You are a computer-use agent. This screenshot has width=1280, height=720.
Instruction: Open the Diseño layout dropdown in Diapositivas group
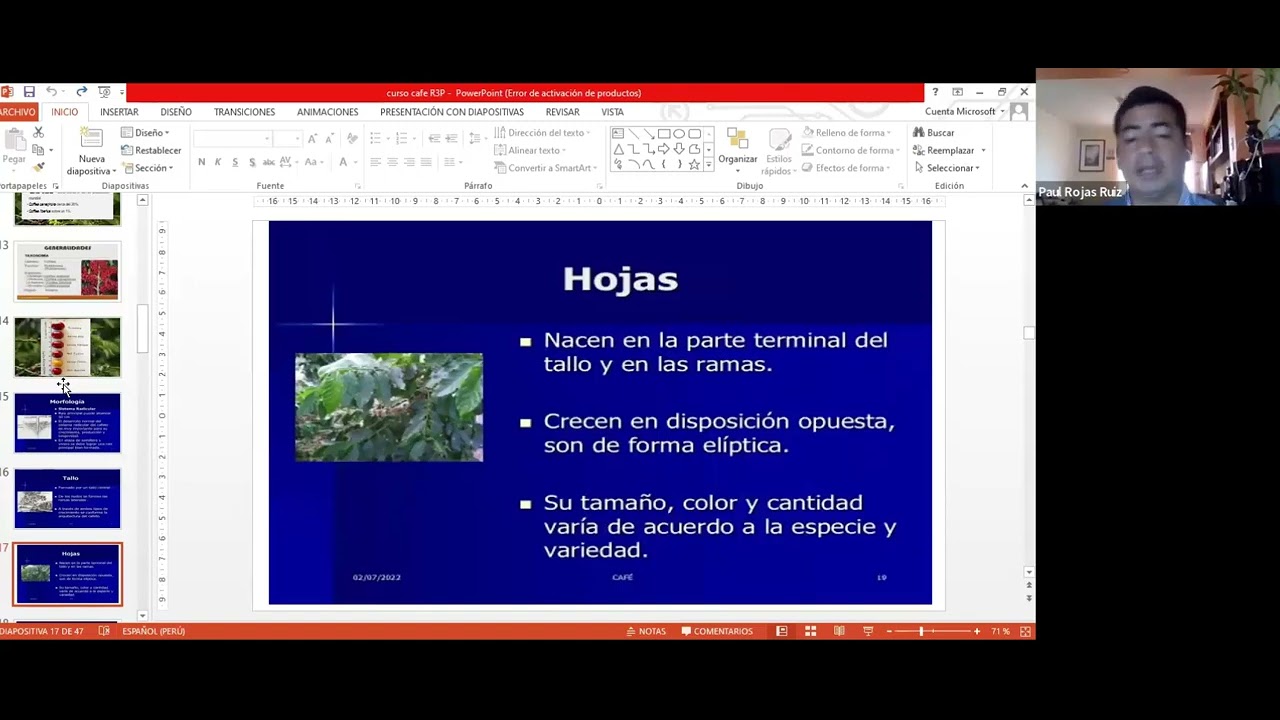pyautogui.click(x=145, y=132)
